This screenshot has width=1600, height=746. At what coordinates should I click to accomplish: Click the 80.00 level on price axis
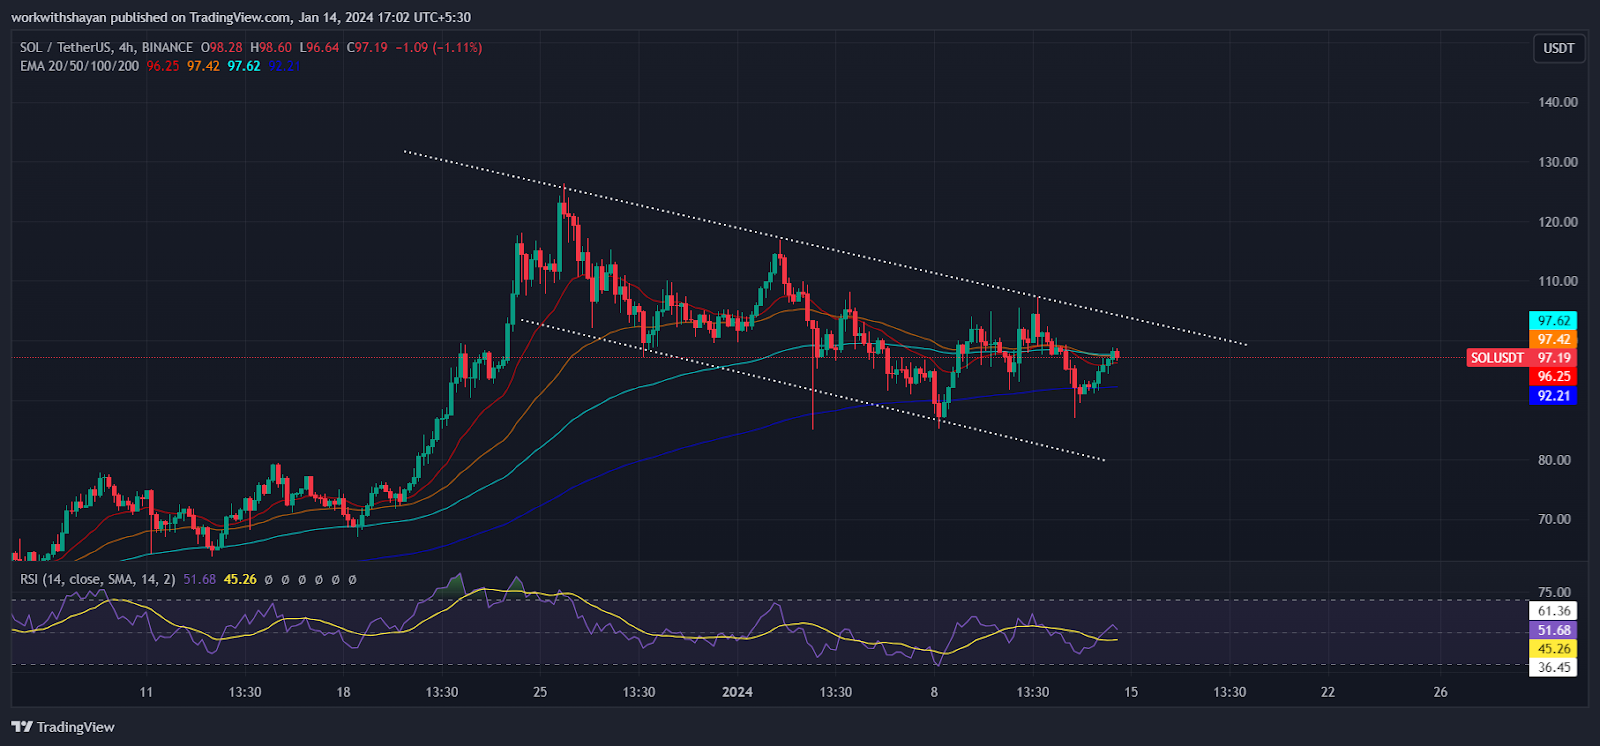point(1554,460)
